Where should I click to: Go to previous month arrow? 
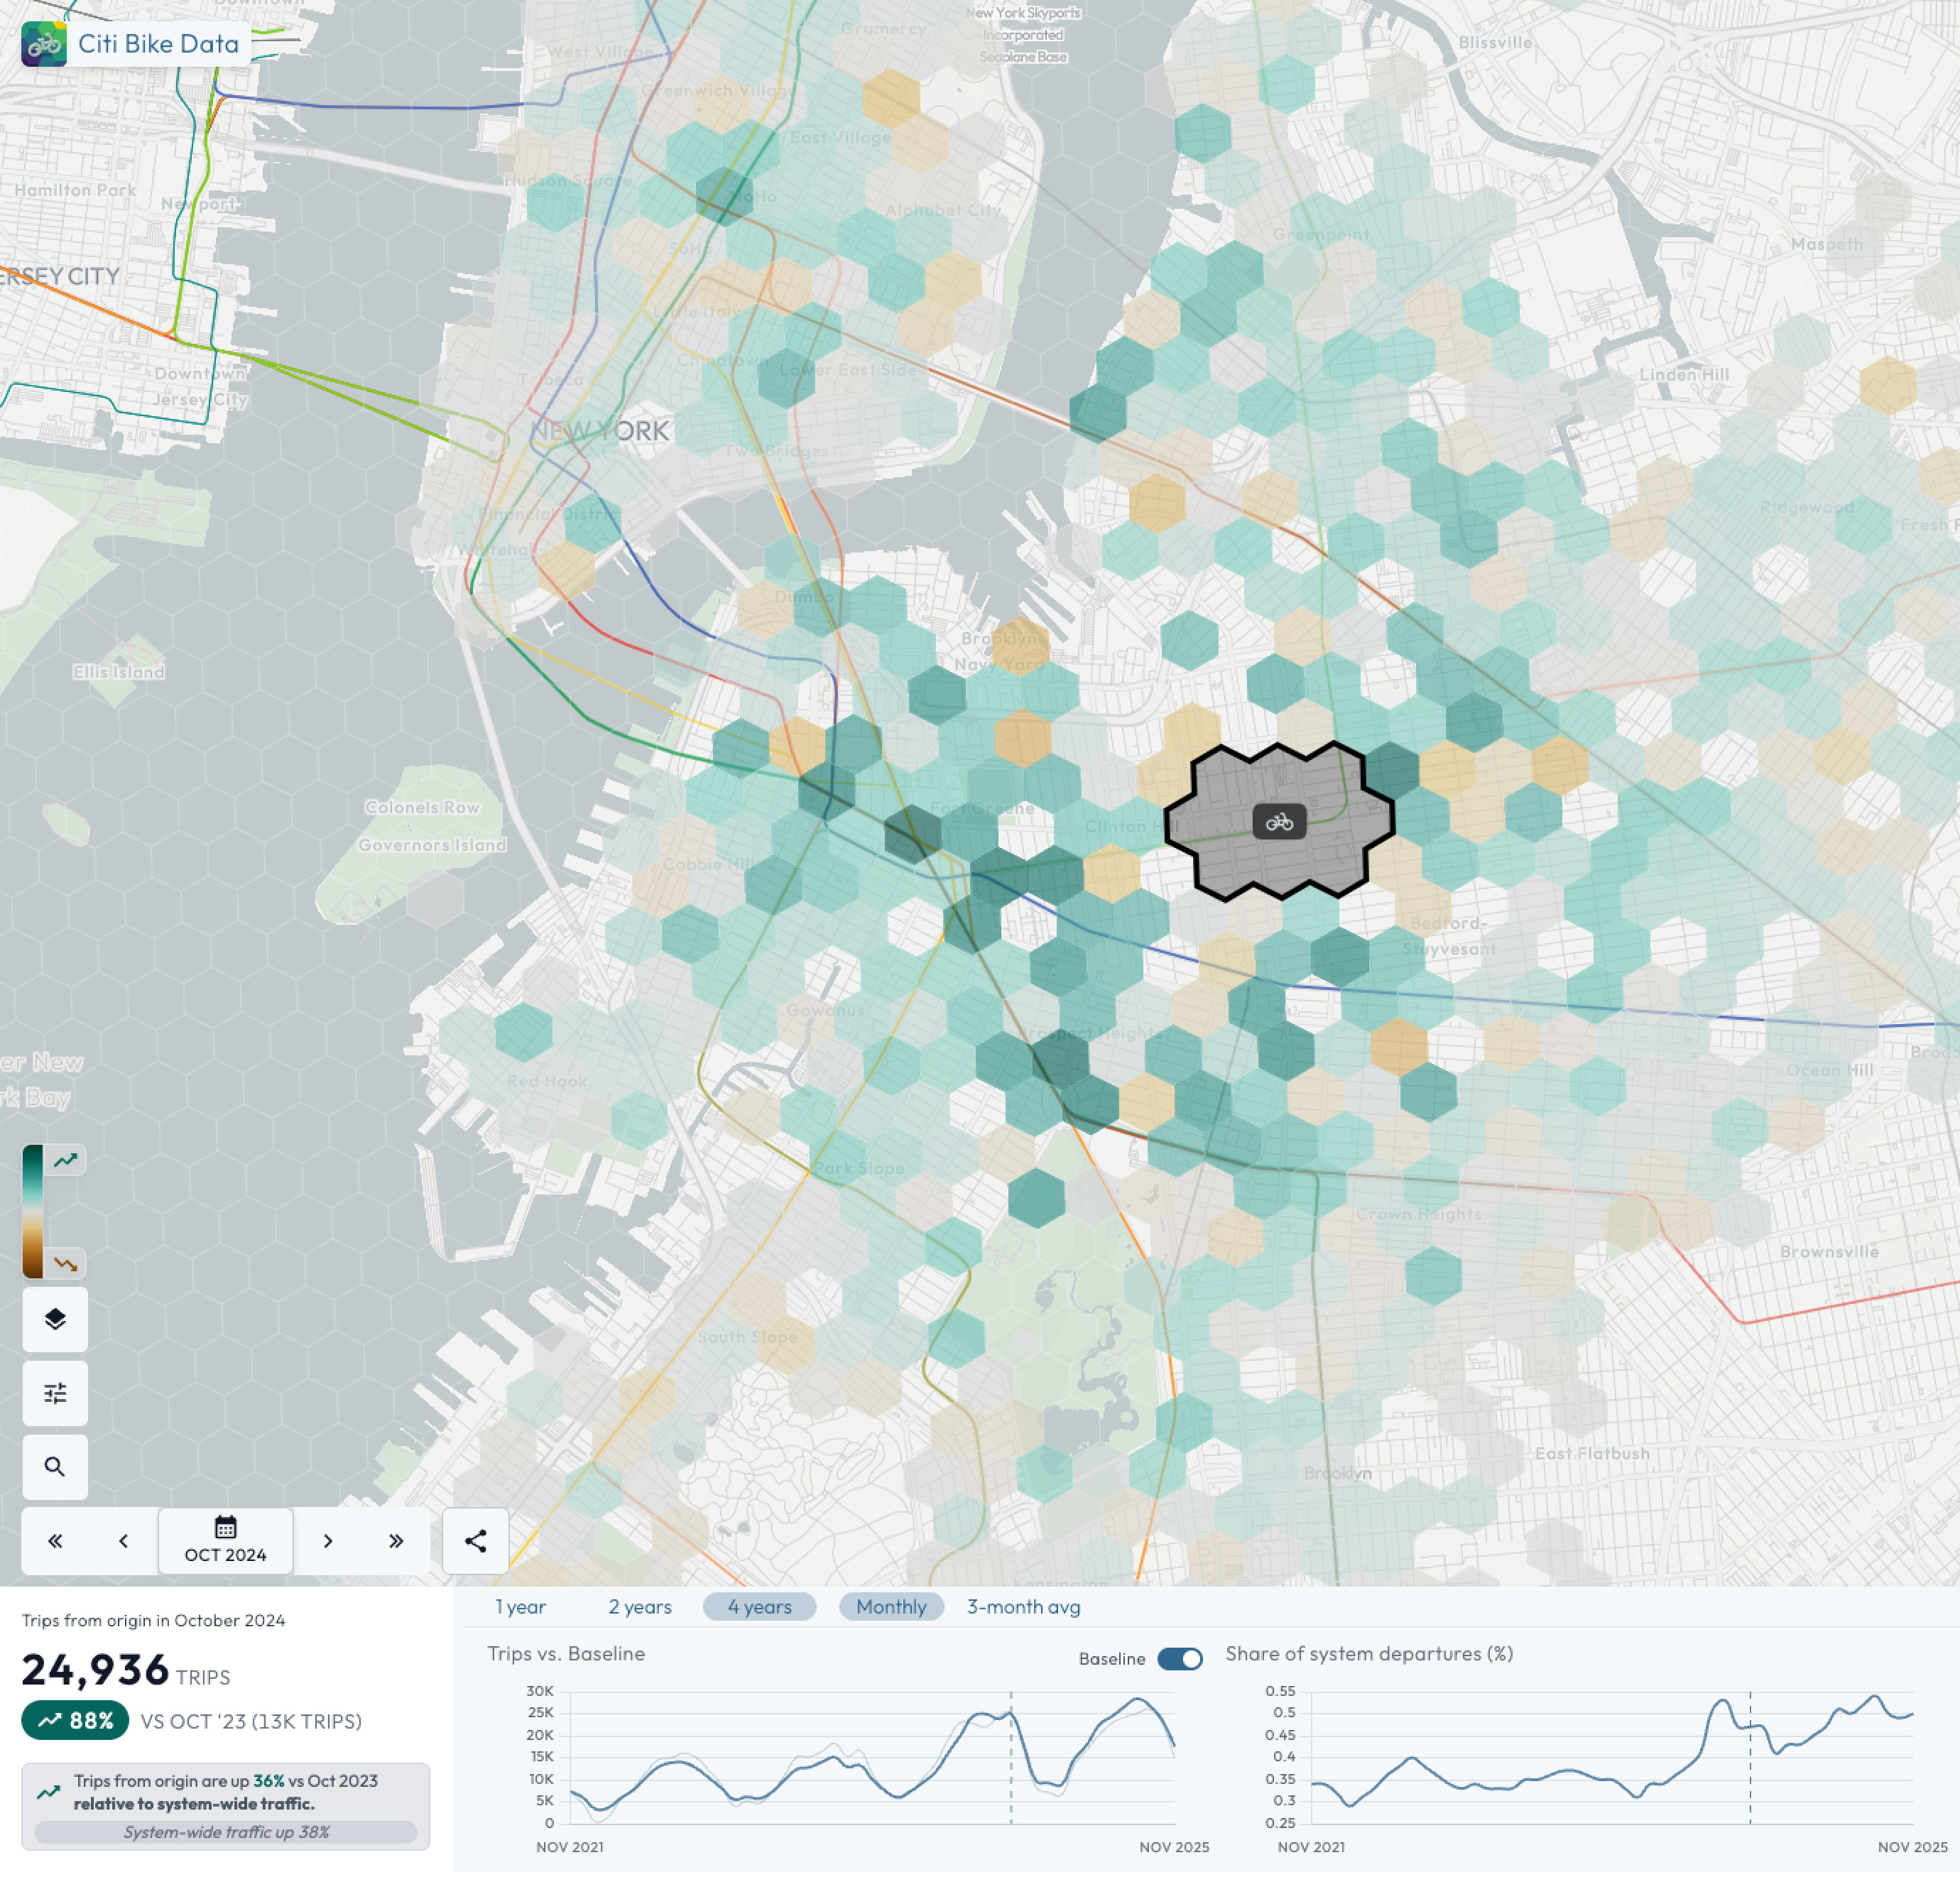pos(123,1541)
